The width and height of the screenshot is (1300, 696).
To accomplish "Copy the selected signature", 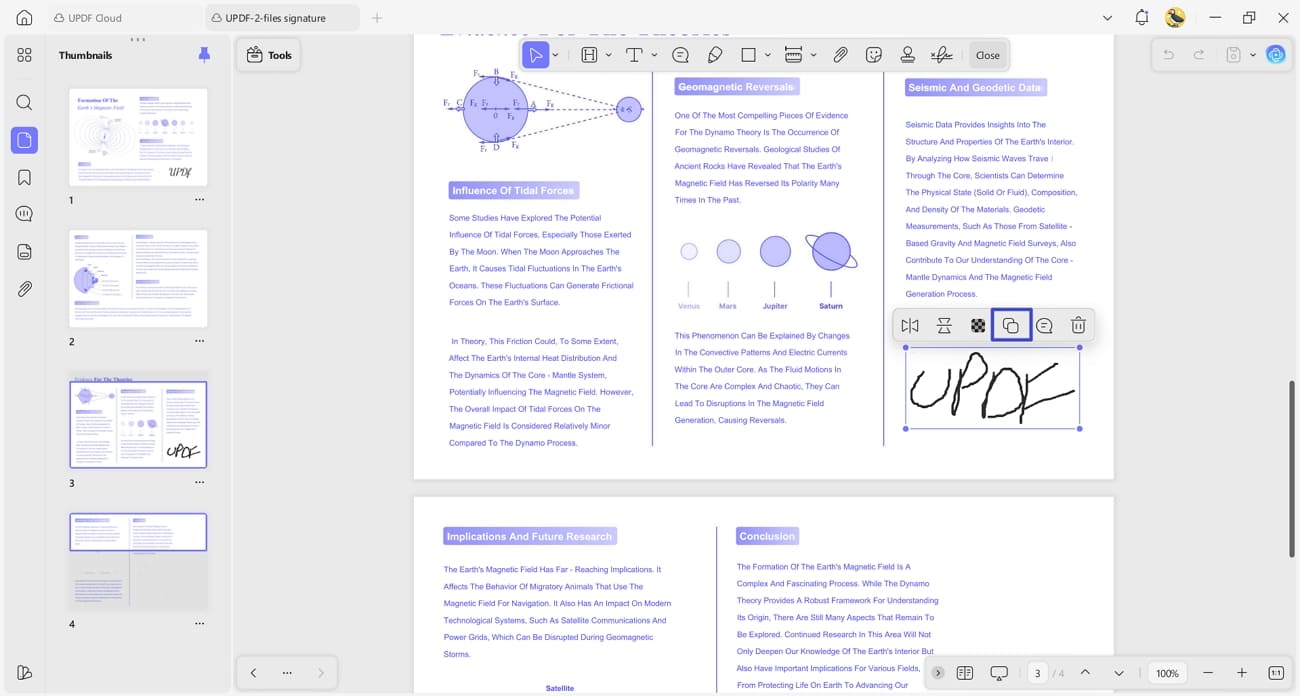I will click(x=1011, y=326).
